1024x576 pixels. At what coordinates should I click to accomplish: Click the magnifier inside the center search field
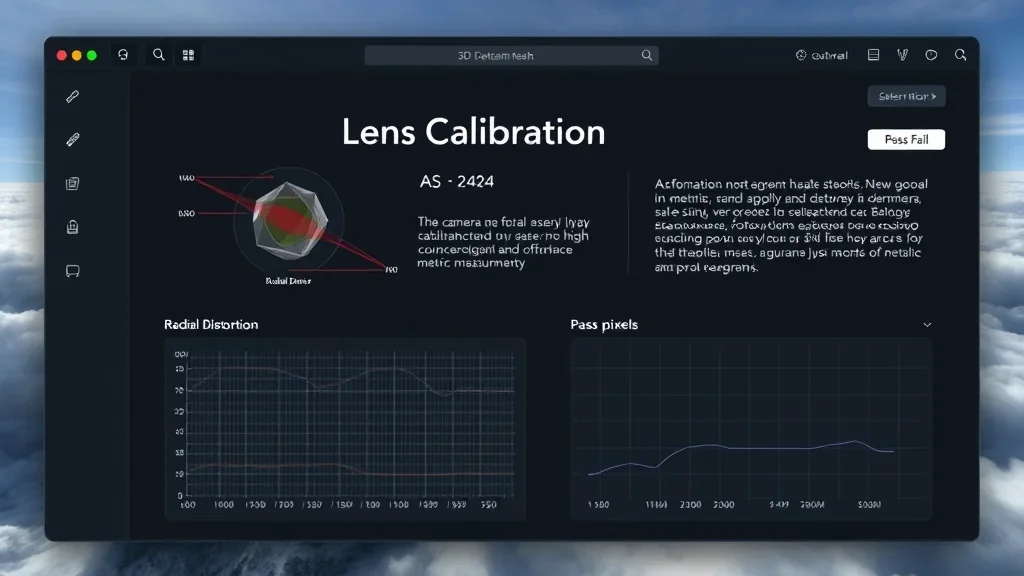pos(647,56)
